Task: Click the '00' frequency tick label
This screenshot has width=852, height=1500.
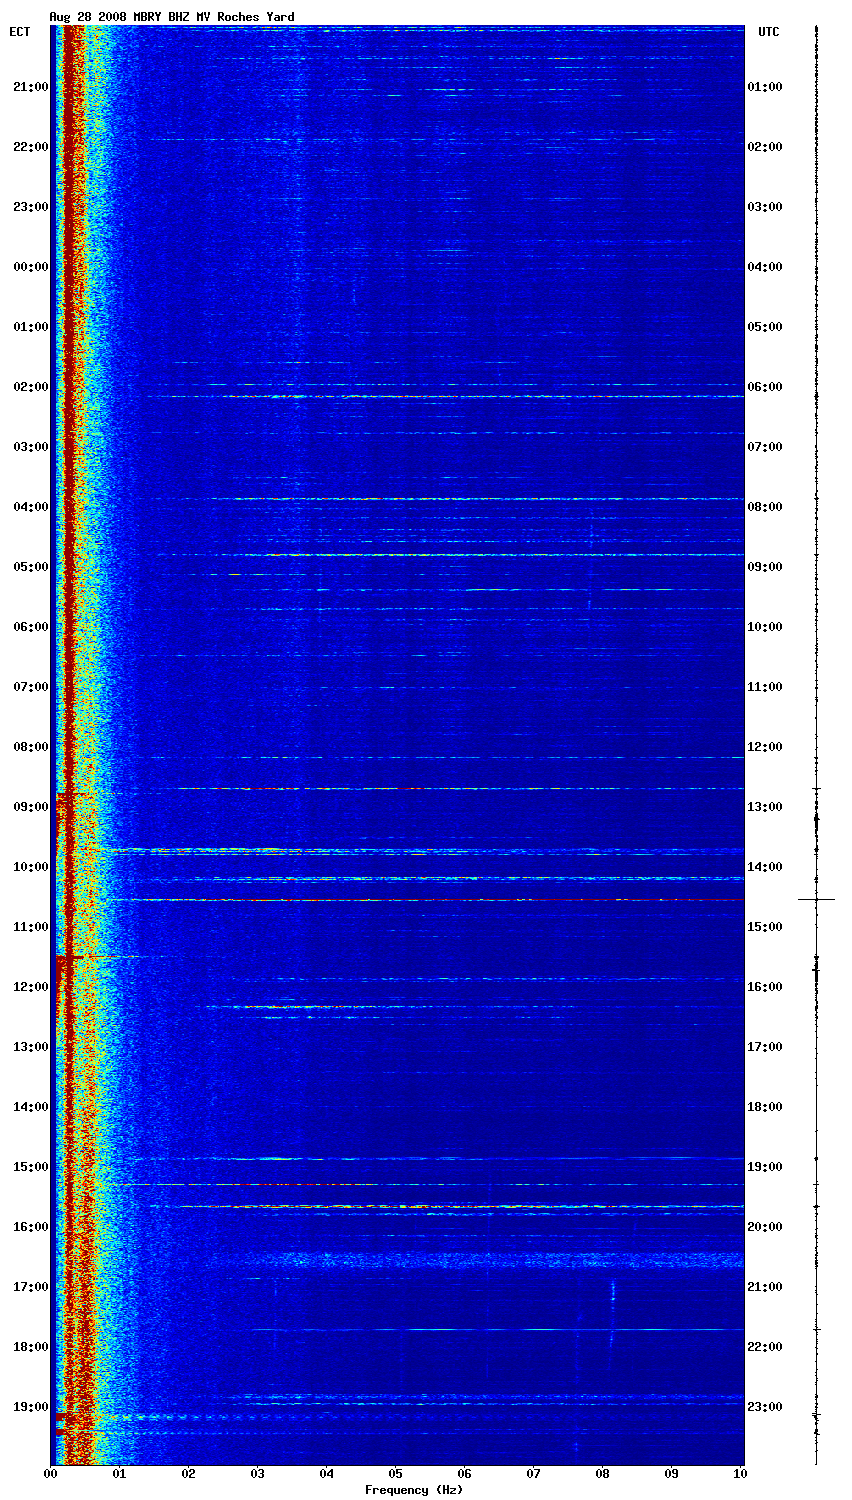Action: tap(50, 1474)
